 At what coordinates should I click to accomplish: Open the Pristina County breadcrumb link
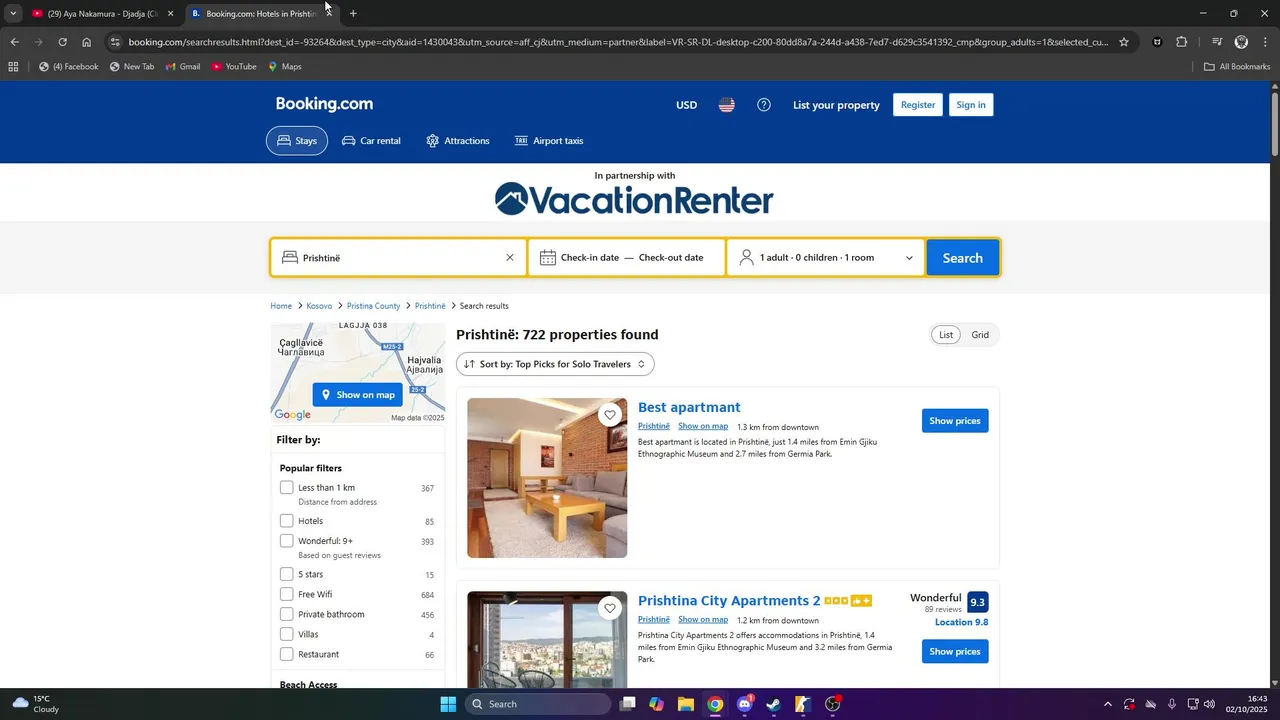coord(373,306)
